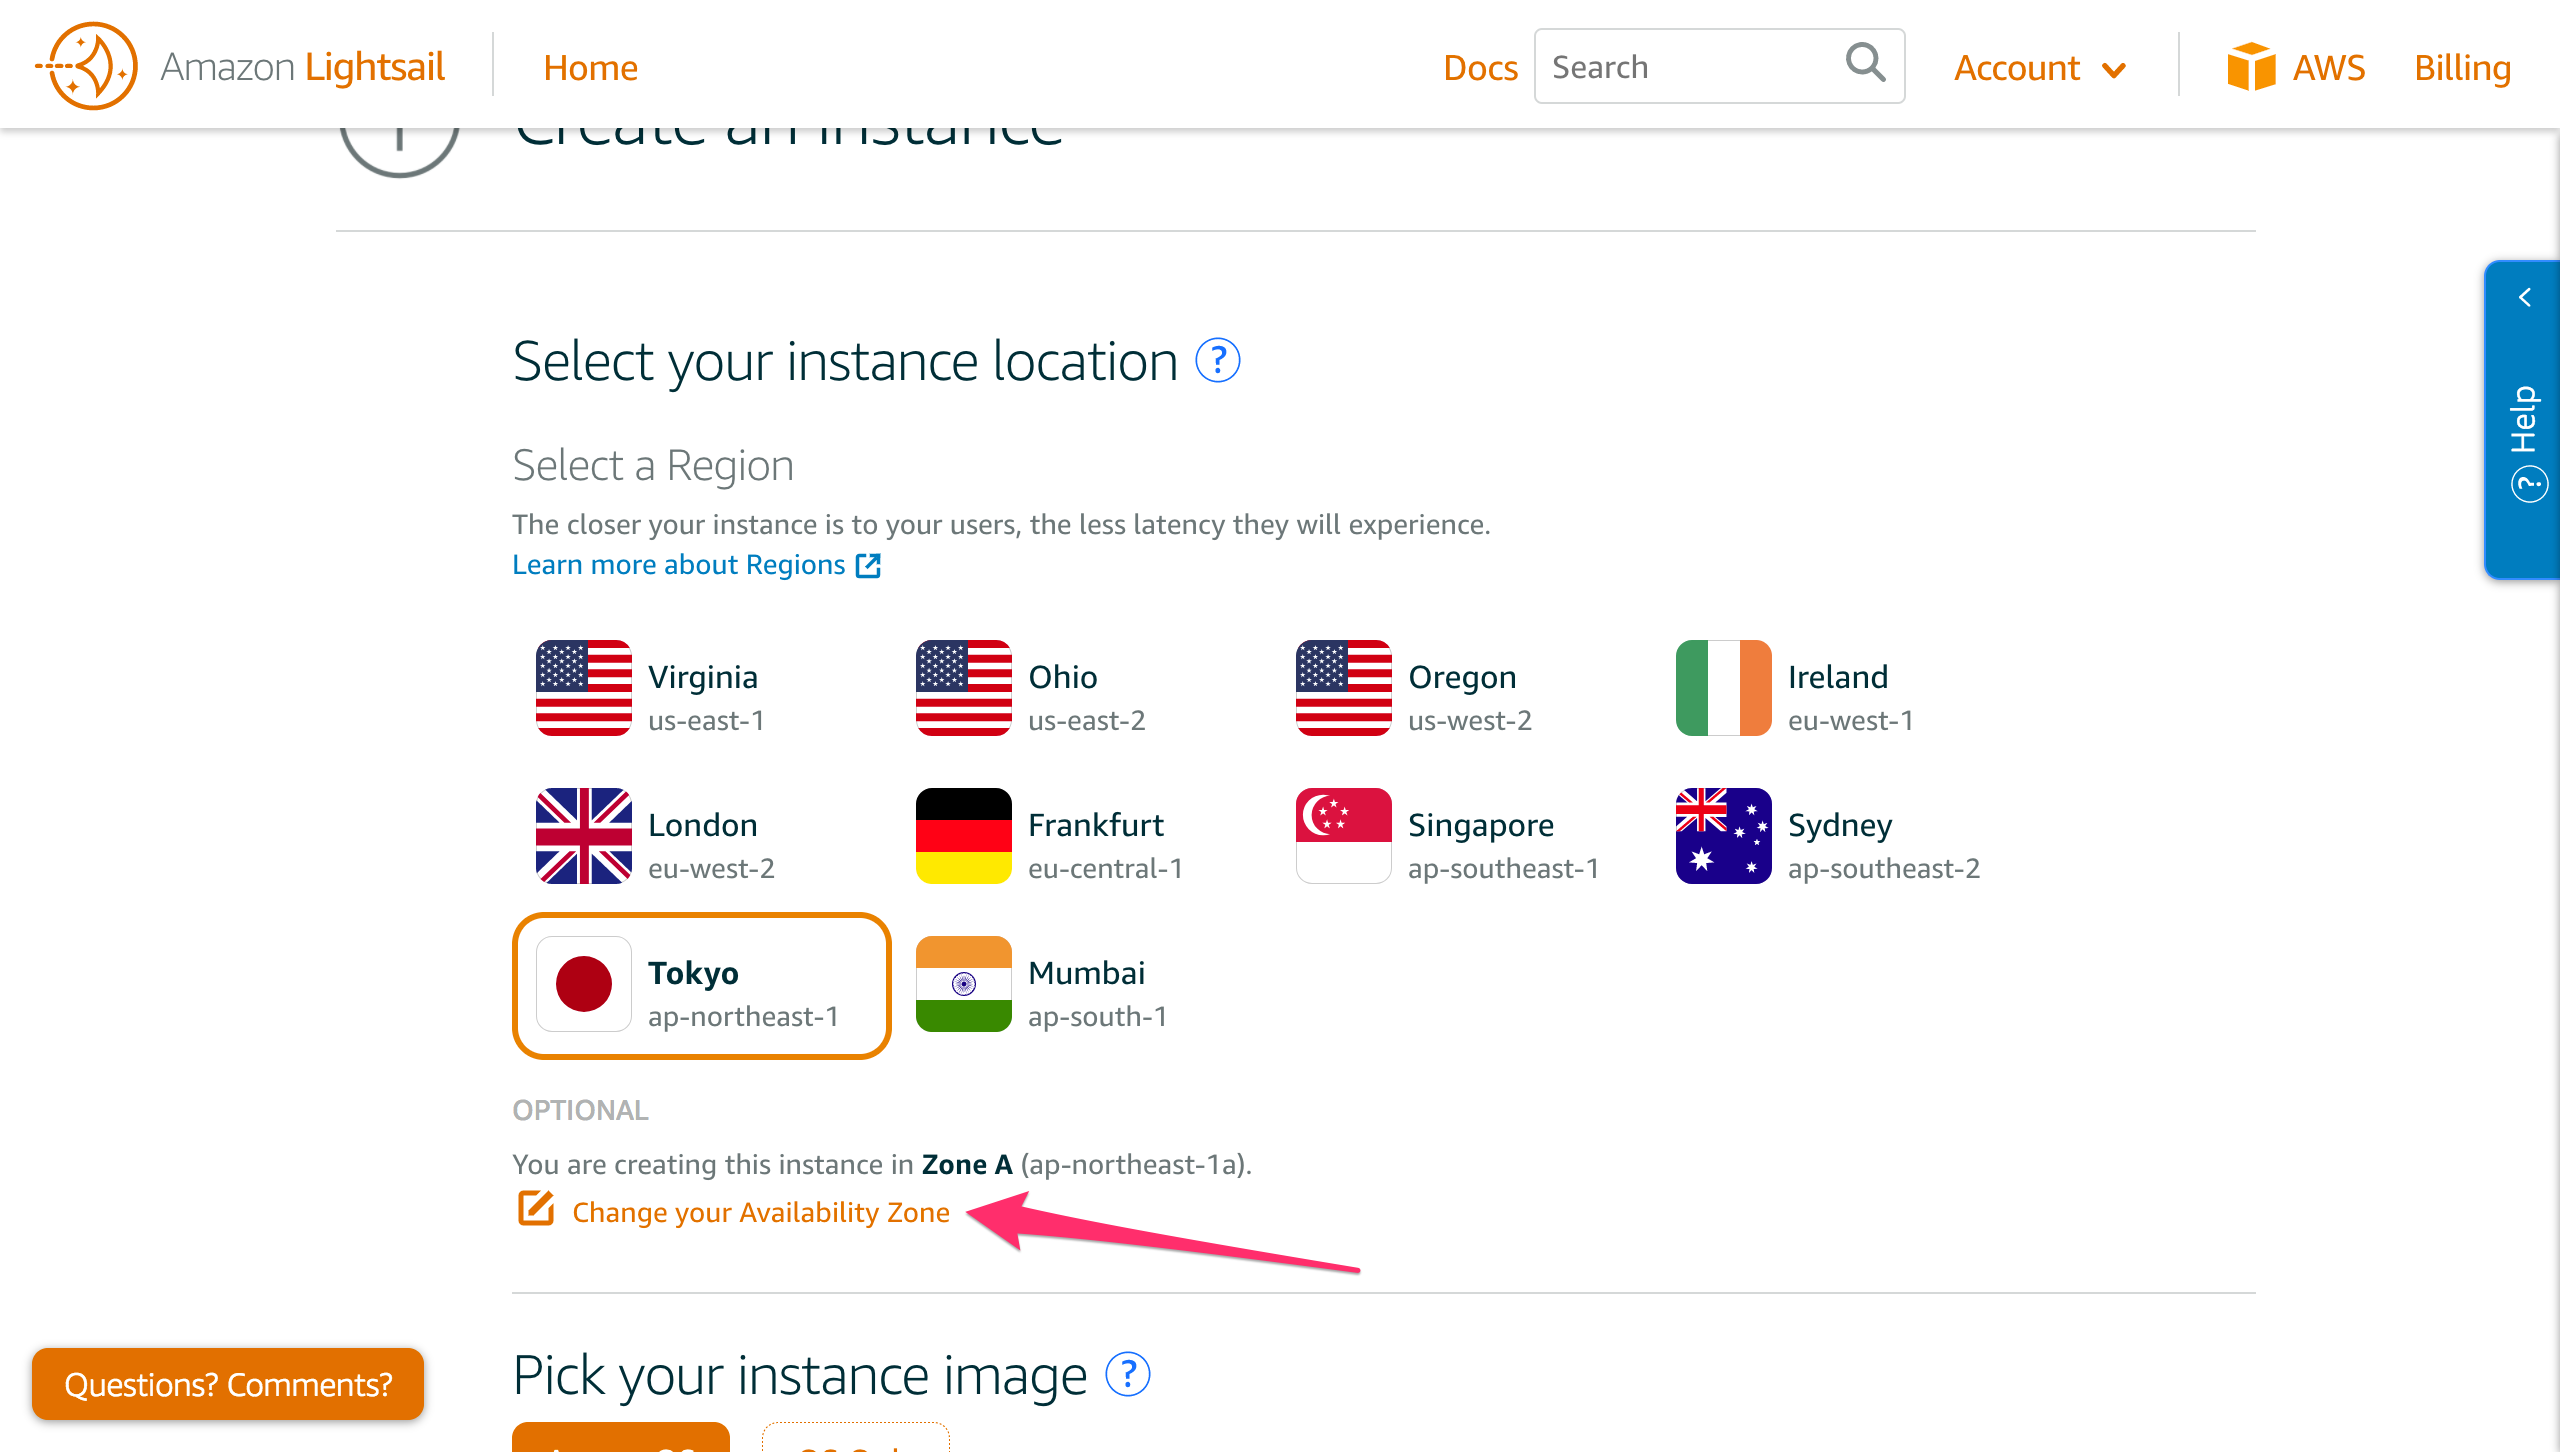Screen dimensions: 2560x1452
Task: Click the edit pencil icon for Availability Zone
Action: pyautogui.click(x=536, y=1208)
